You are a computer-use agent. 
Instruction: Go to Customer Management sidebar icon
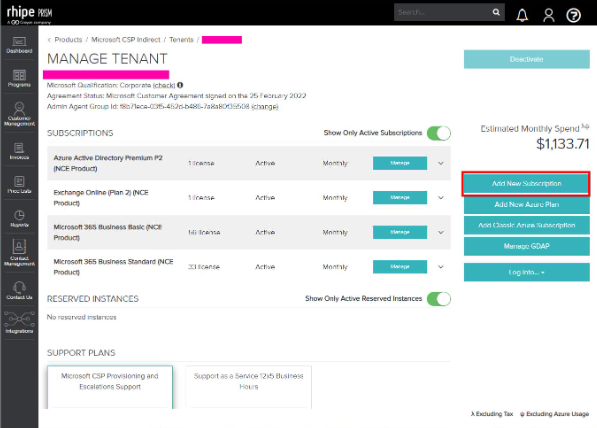coord(19,113)
